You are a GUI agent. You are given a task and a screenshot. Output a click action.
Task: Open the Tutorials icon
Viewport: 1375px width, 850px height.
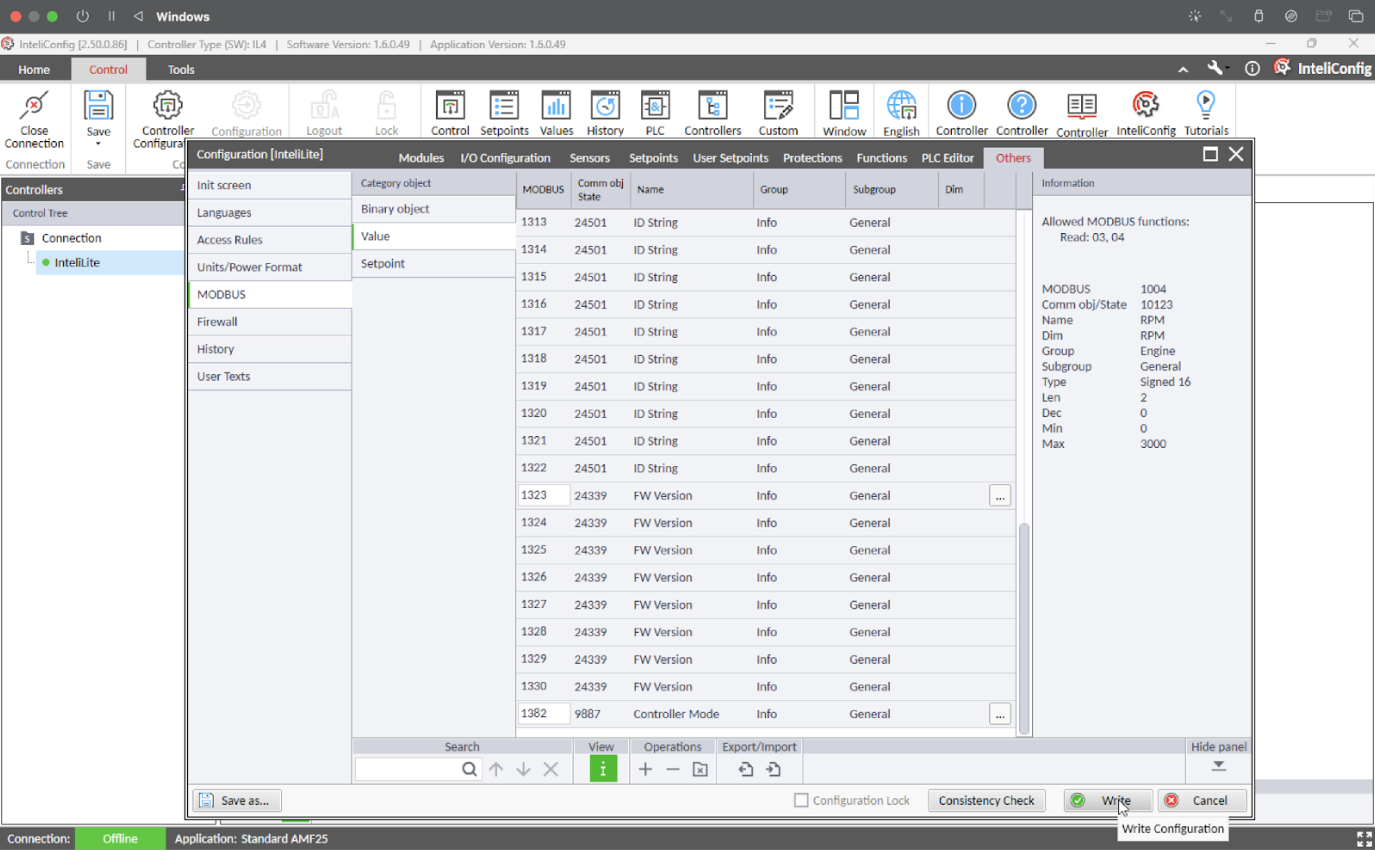pyautogui.click(x=1206, y=106)
